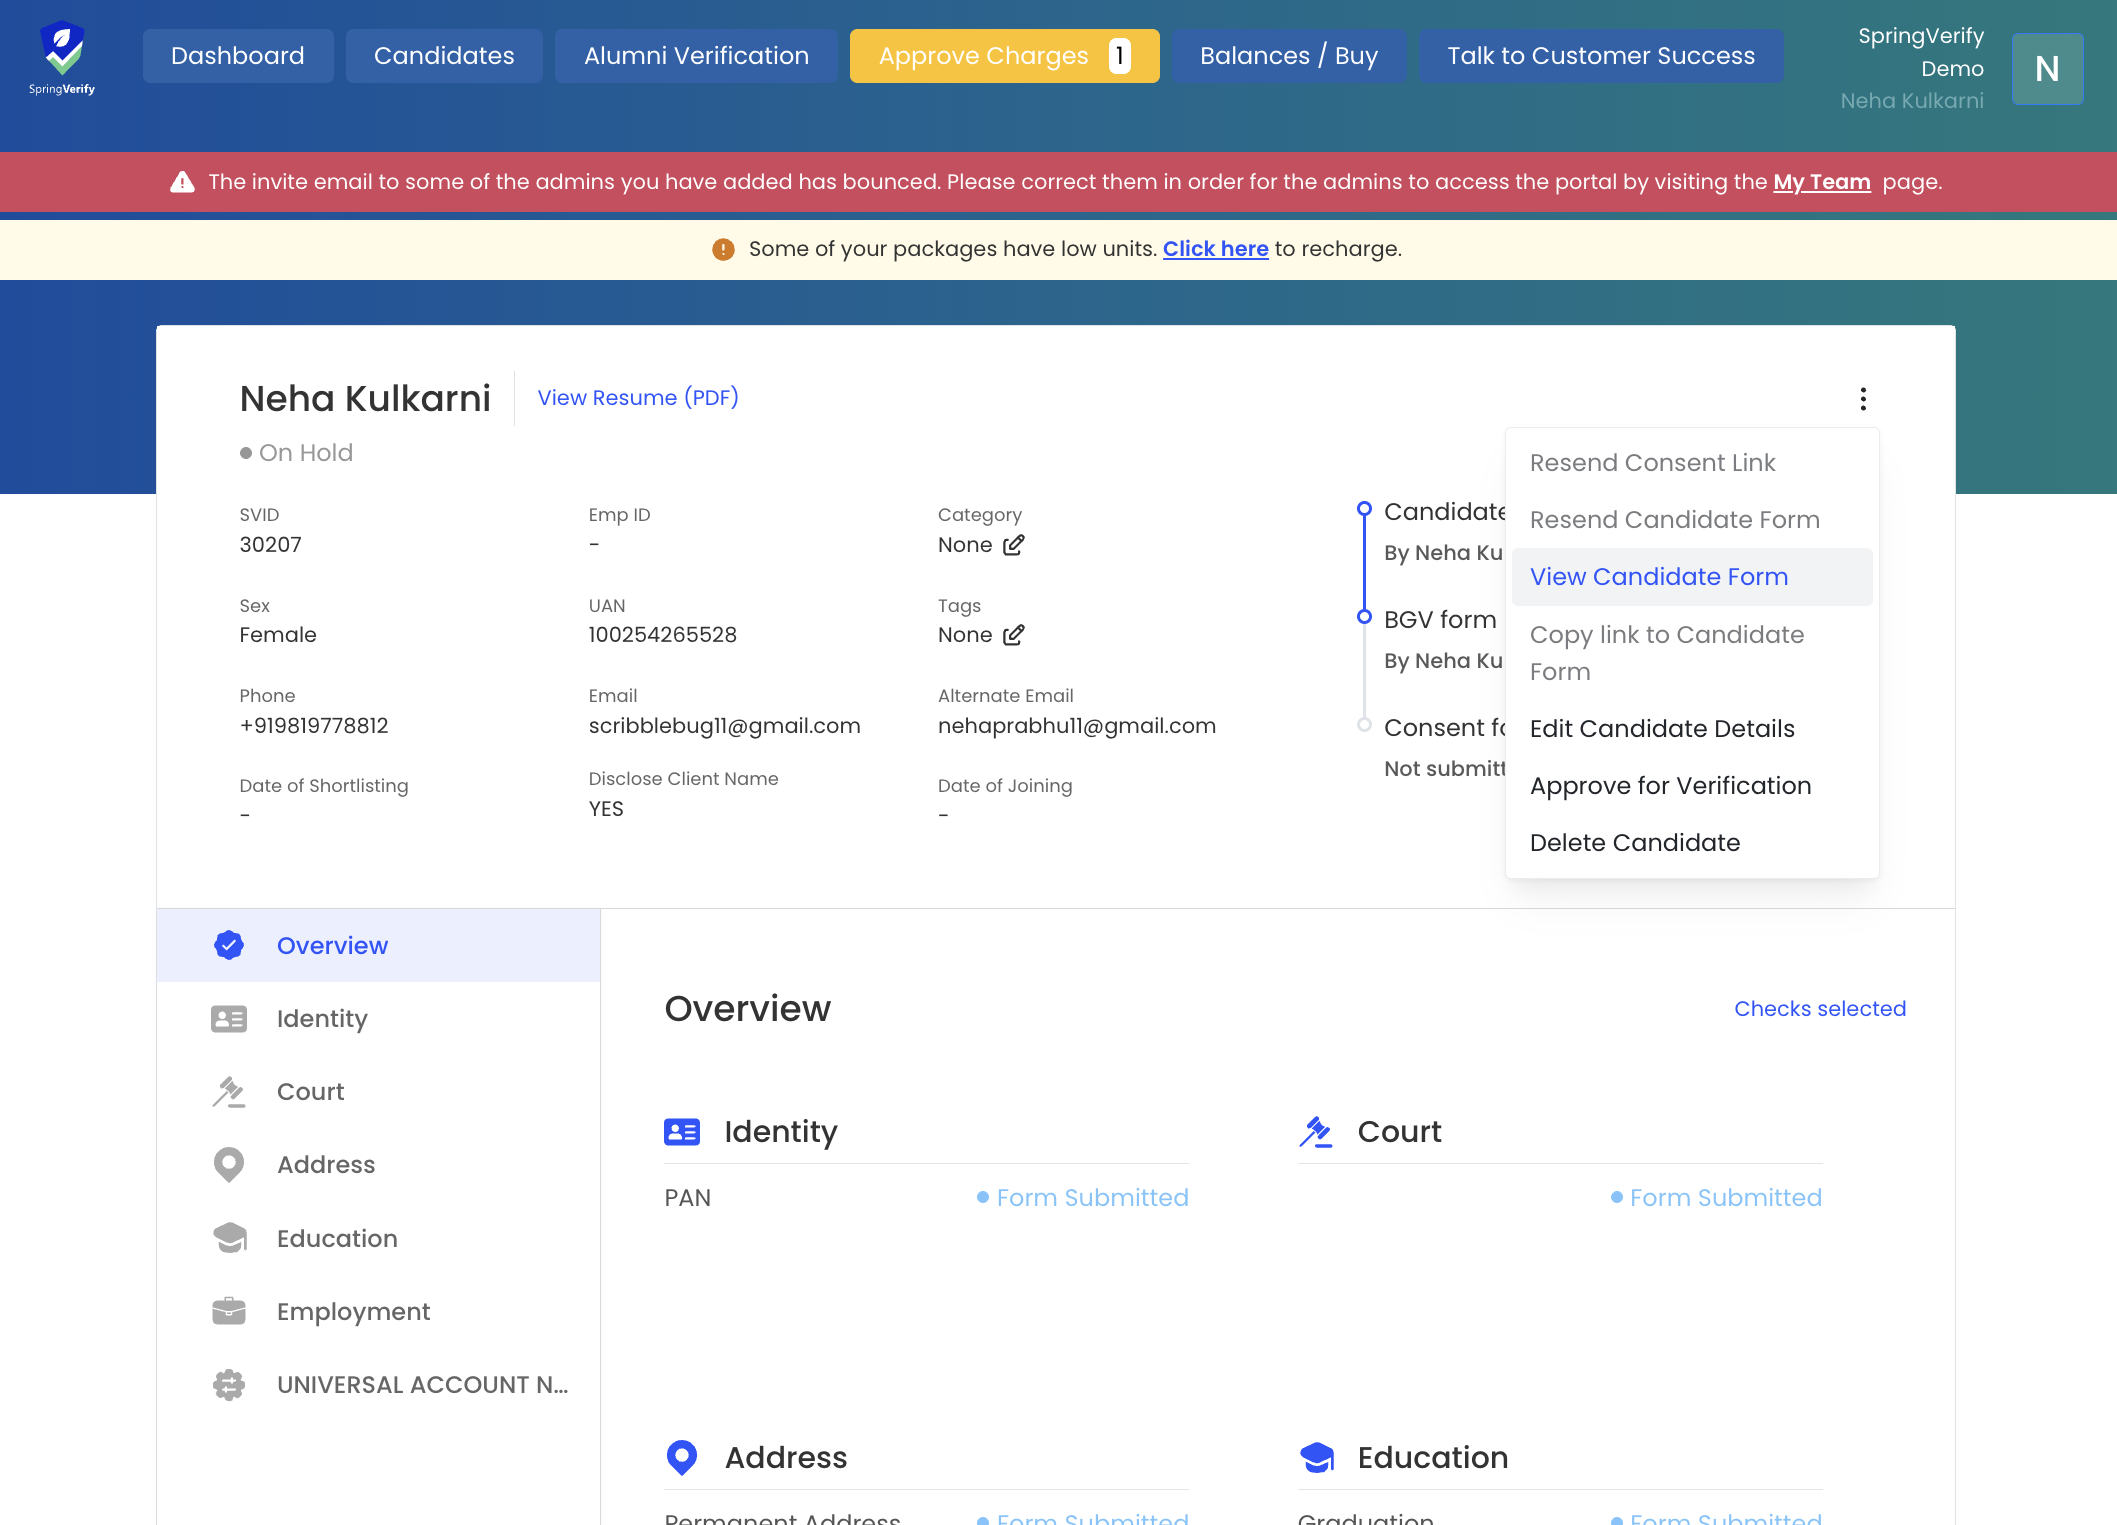
Task: Click the My Team link in red banner
Action: point(1821,182)
